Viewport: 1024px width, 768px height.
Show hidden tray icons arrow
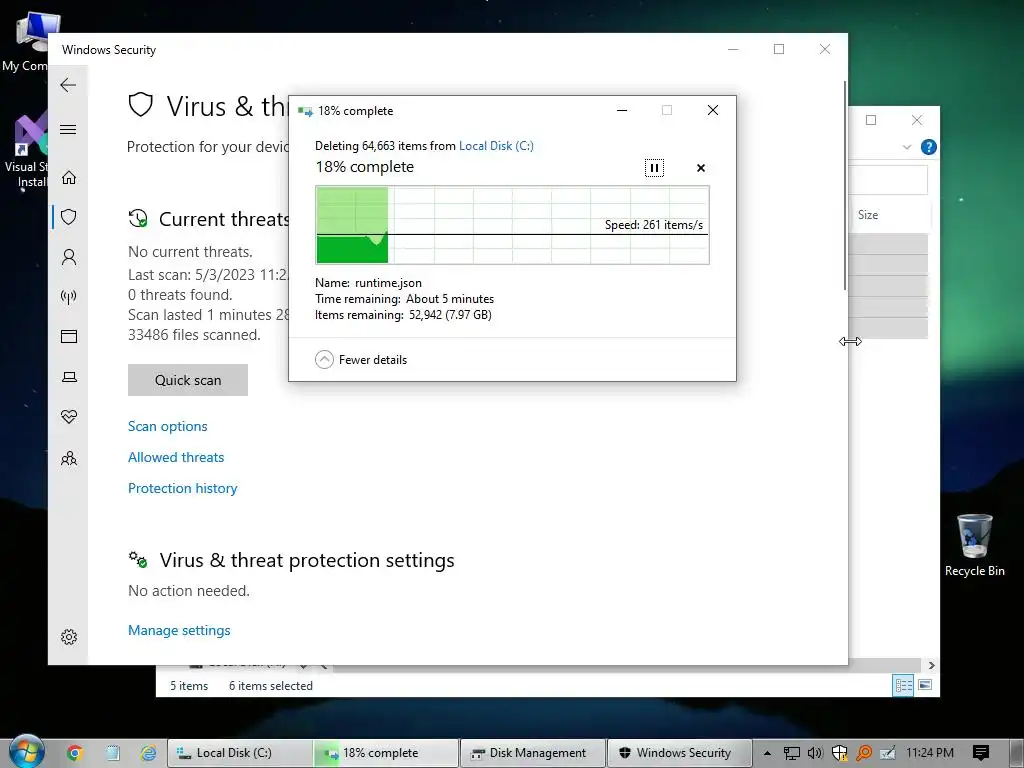pyautogui.click(x=767, y=753)
